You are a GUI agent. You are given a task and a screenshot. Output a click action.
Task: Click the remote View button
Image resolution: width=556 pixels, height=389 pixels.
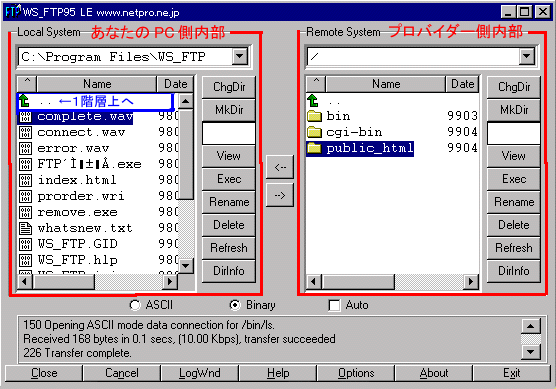tap(514, 156)
